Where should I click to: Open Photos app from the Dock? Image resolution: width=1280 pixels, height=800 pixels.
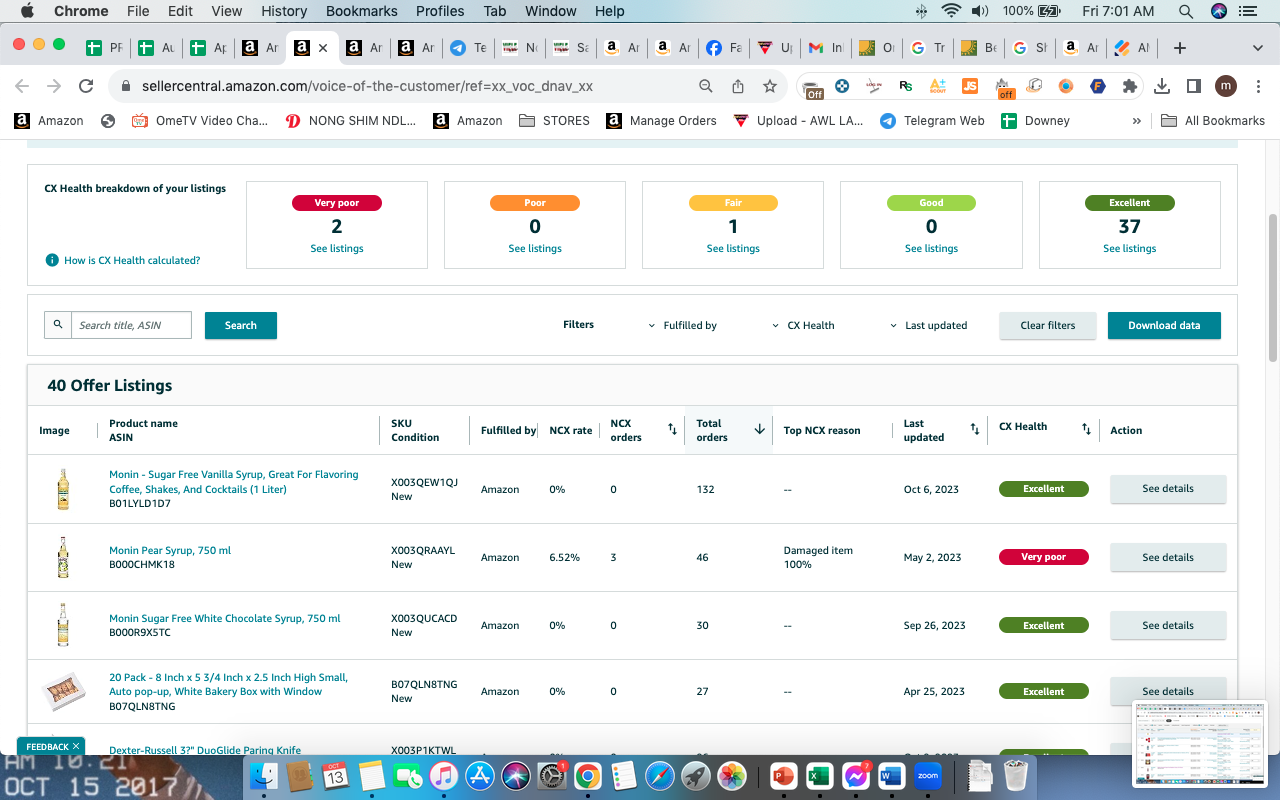click(x=732, y=775)
